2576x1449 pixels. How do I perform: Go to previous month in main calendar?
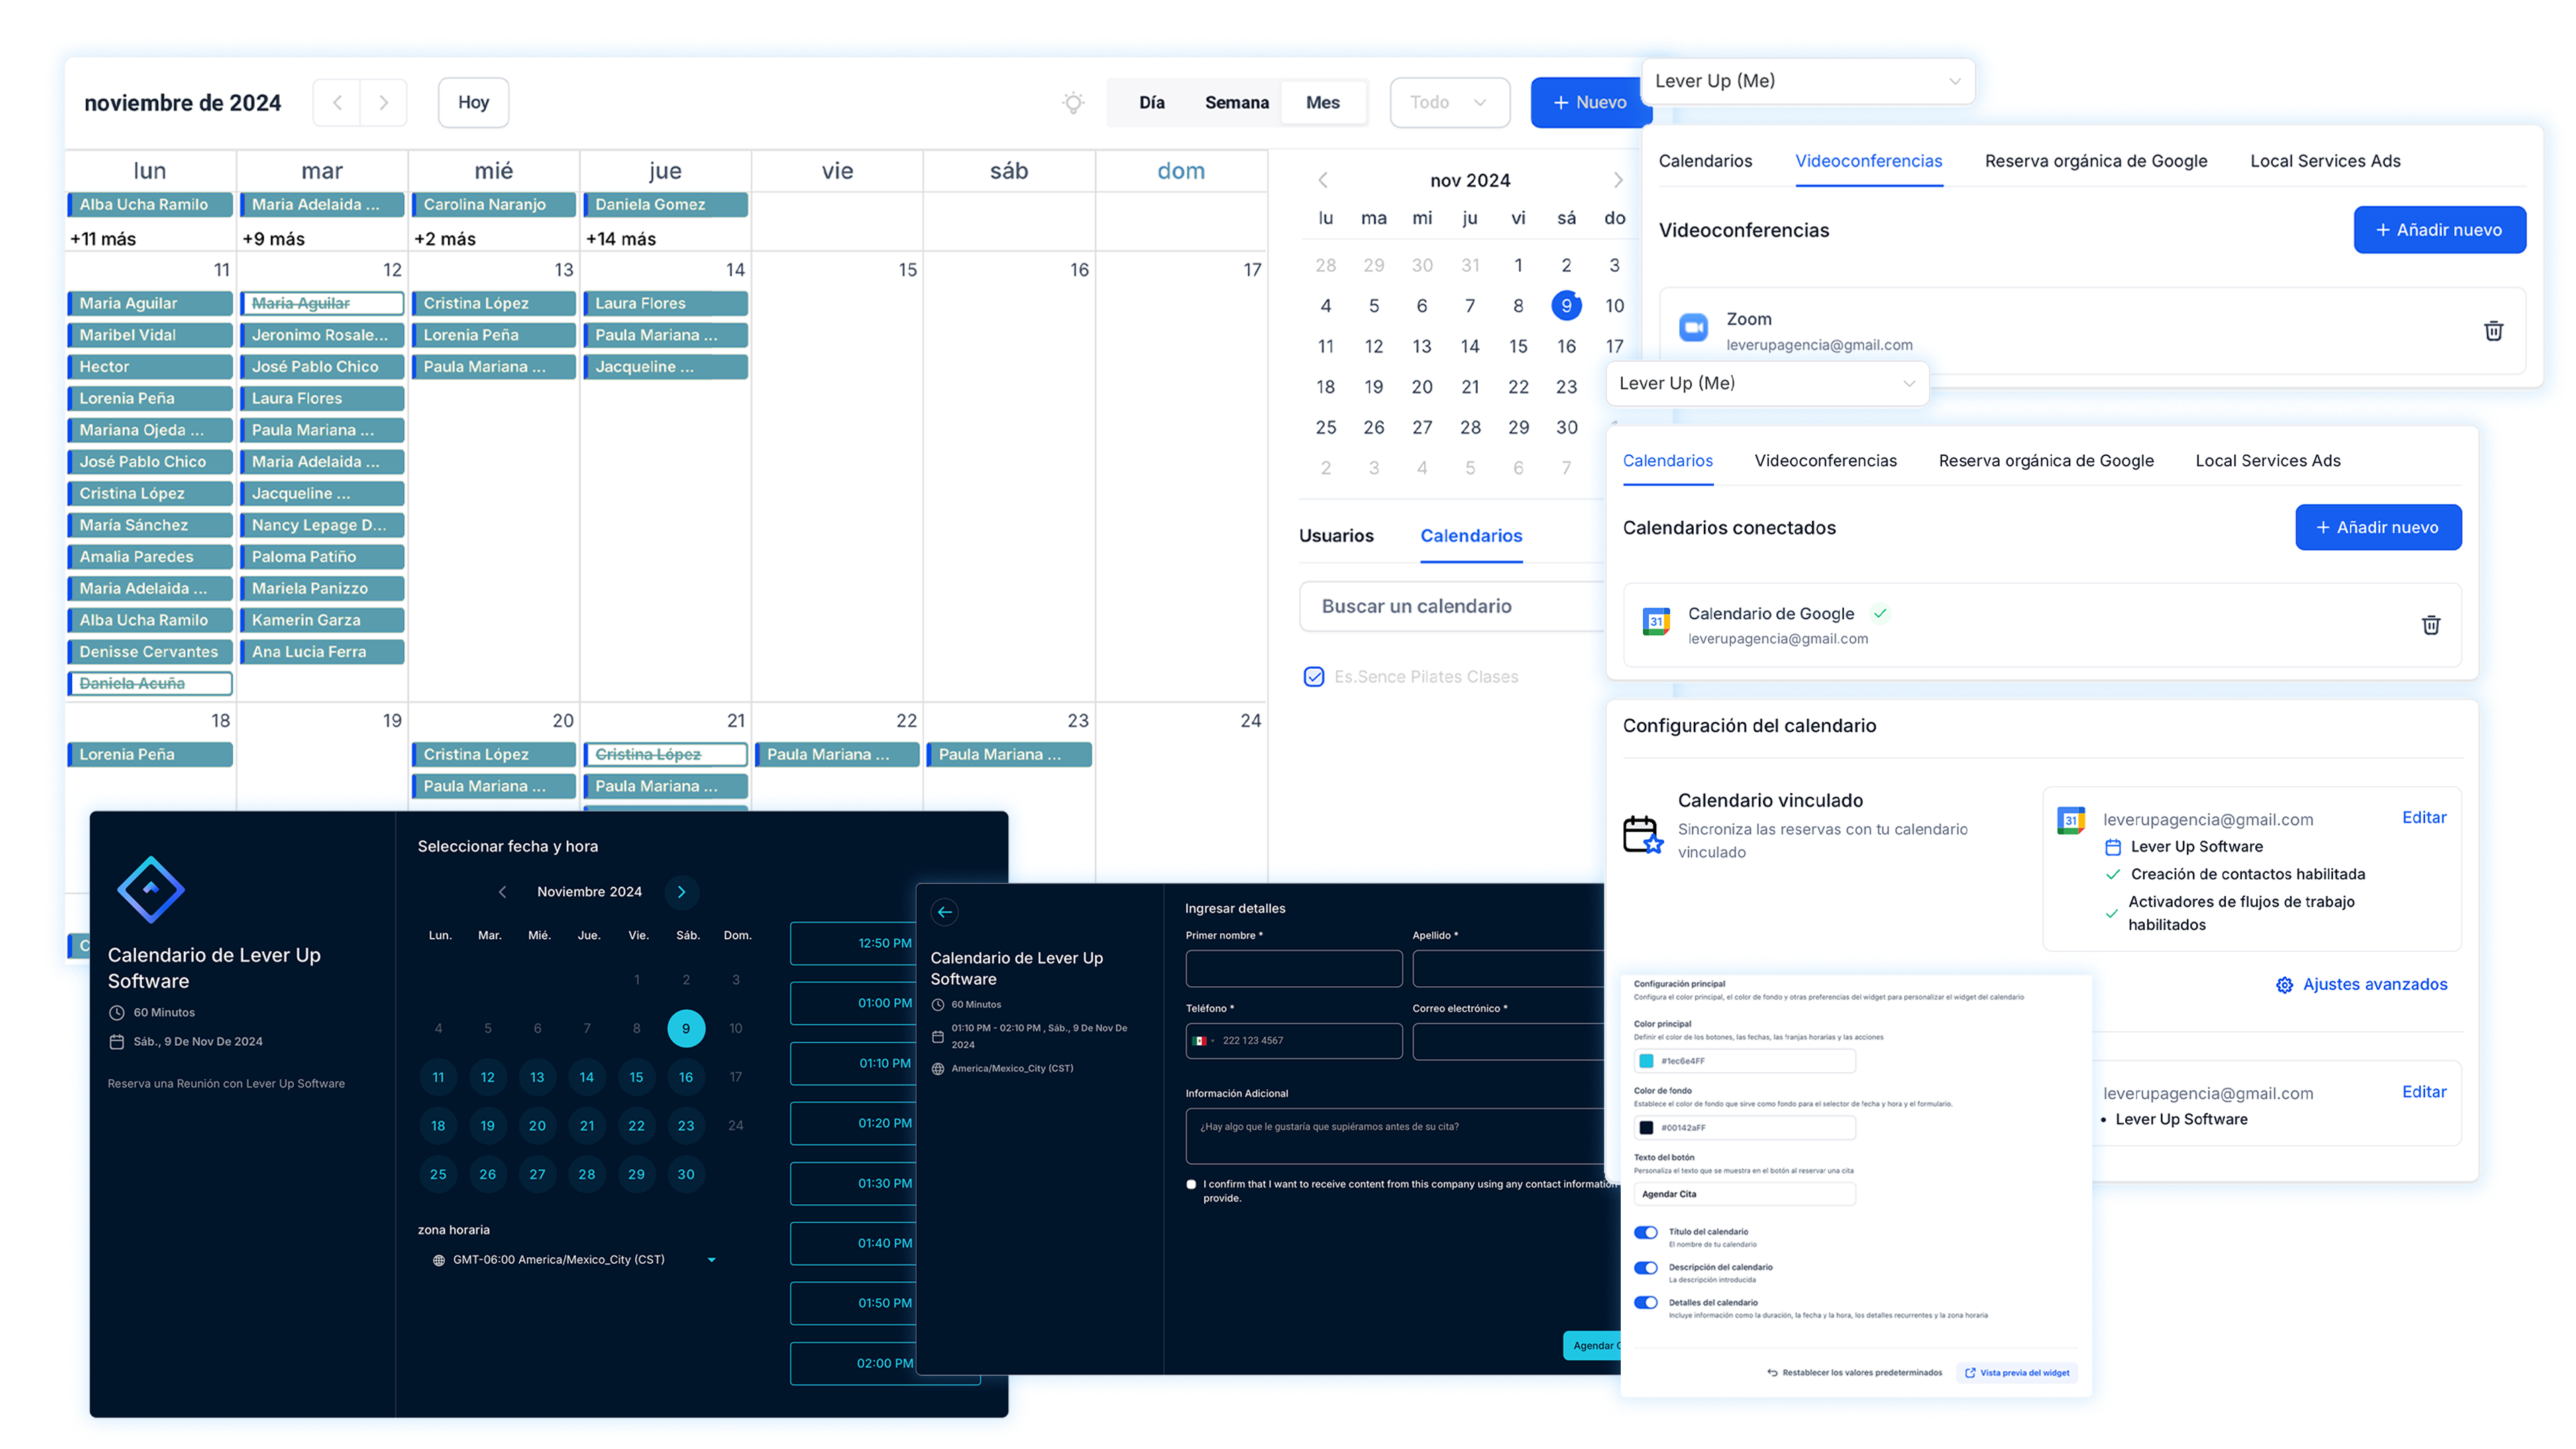(338, 103)
